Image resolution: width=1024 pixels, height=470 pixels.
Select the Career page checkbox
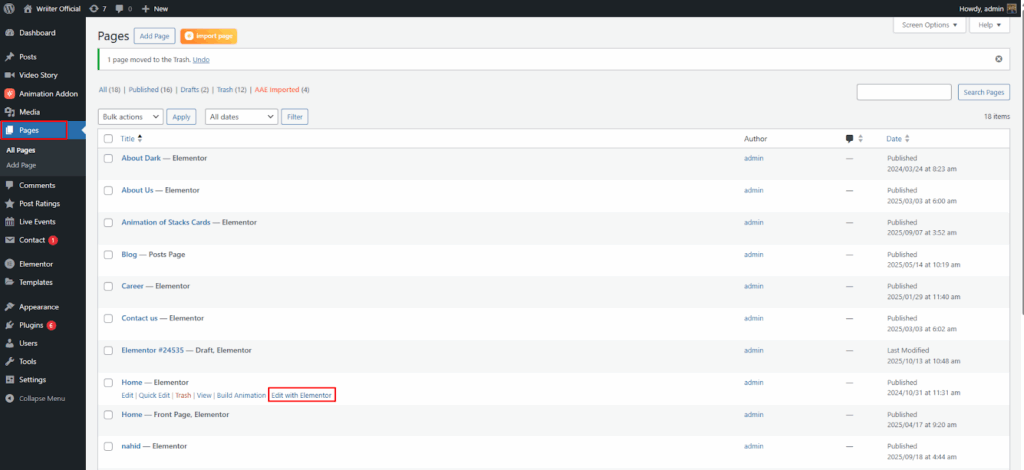point(108,286)
